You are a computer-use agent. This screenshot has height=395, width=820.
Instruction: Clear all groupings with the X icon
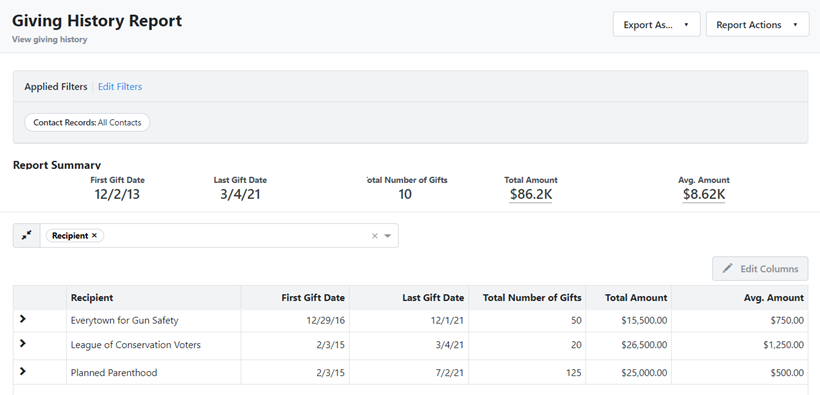(374, 236)
